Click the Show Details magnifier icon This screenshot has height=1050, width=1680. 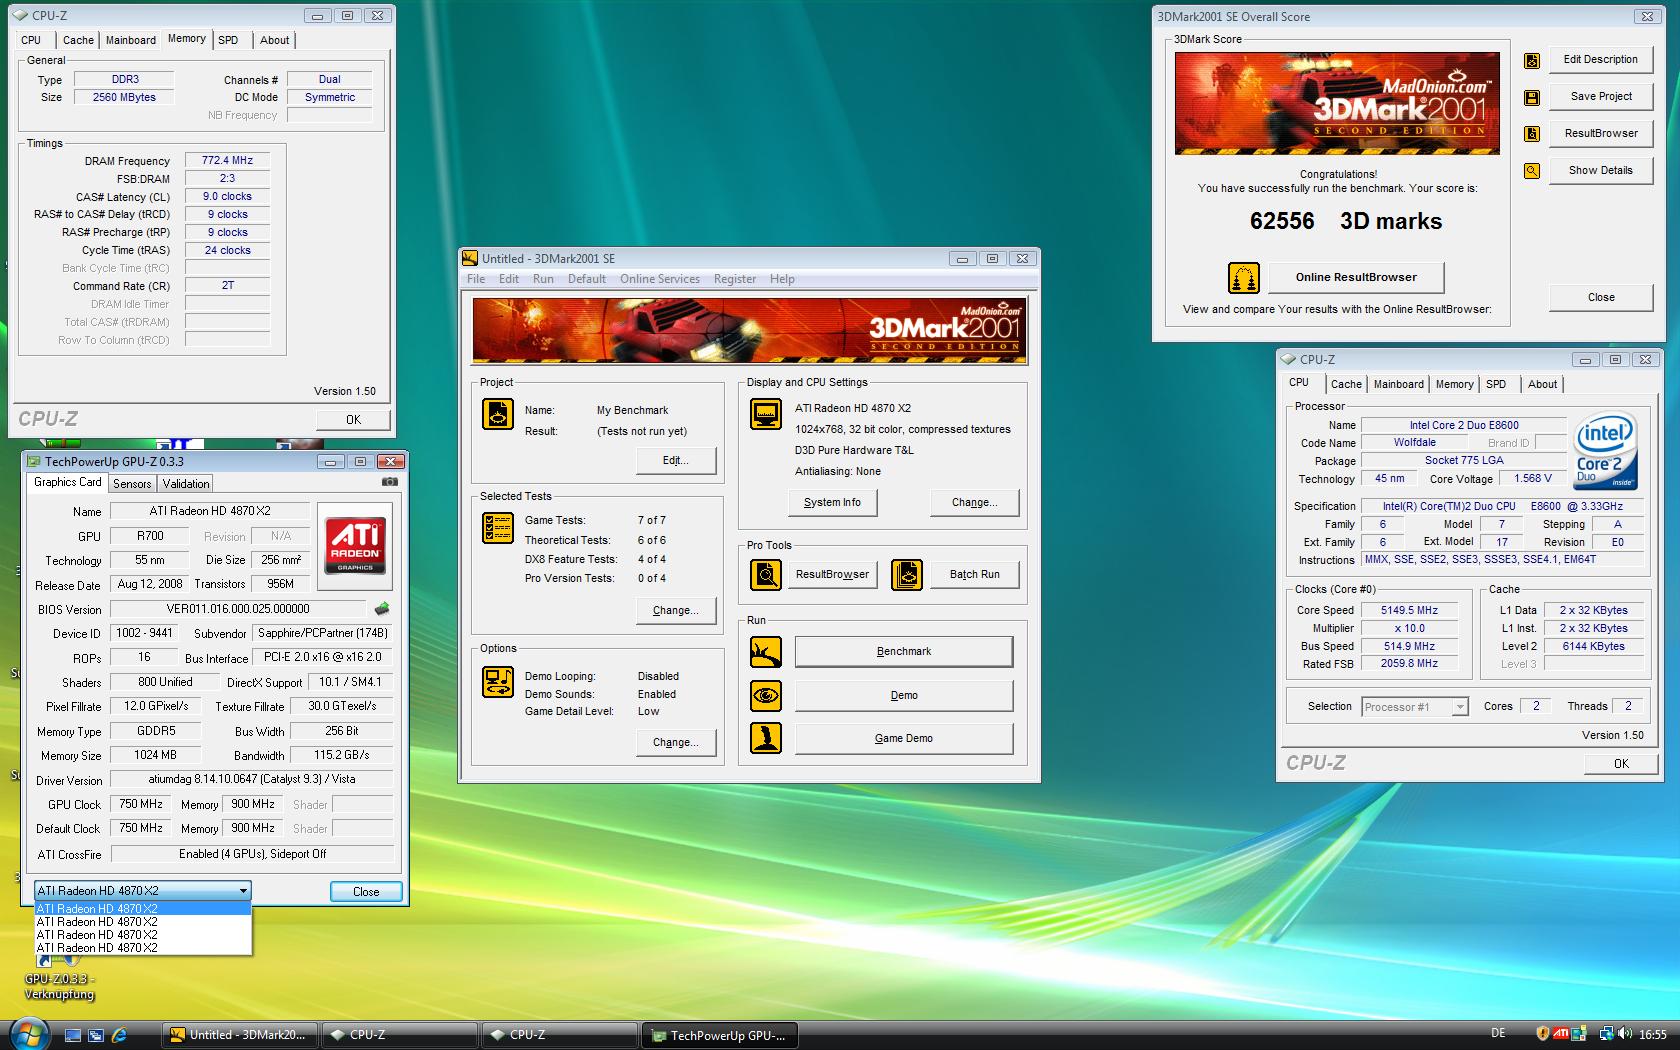[1531, 171]
